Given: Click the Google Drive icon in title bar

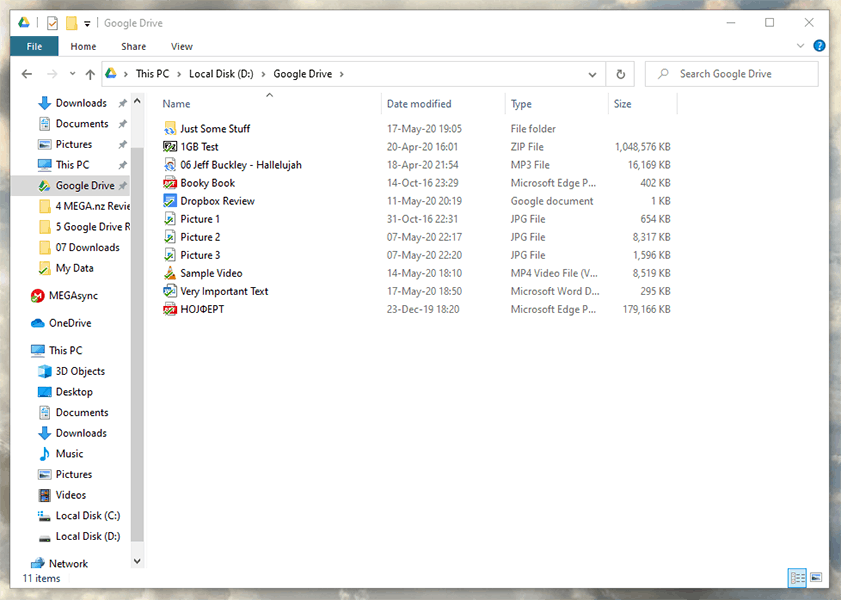Looking at the screenshot, I should (24, 23).
